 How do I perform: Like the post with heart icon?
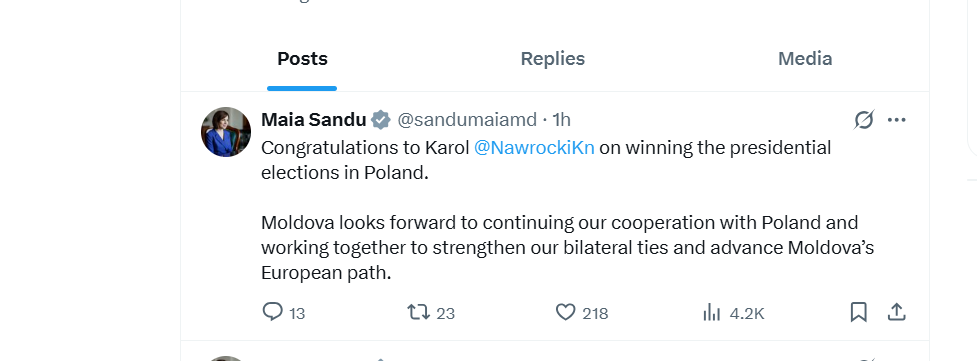(565, 311)
